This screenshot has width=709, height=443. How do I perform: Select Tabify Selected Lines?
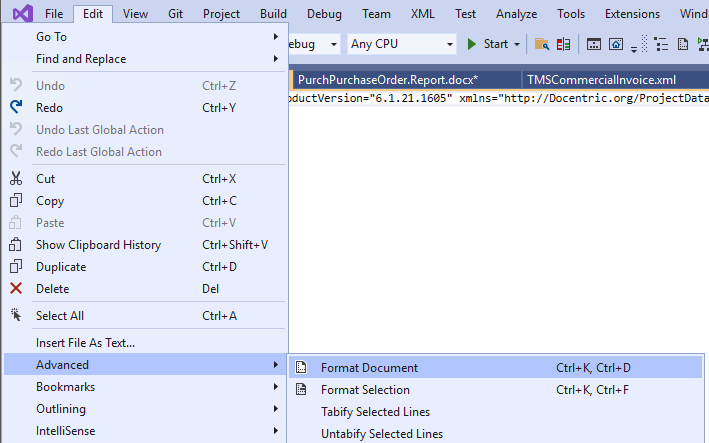click(375, 412)
